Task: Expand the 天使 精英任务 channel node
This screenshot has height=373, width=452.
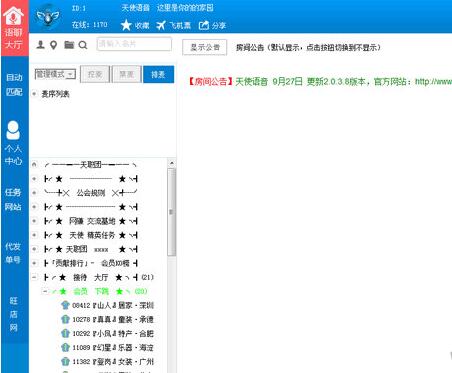Action: point(34,235)
